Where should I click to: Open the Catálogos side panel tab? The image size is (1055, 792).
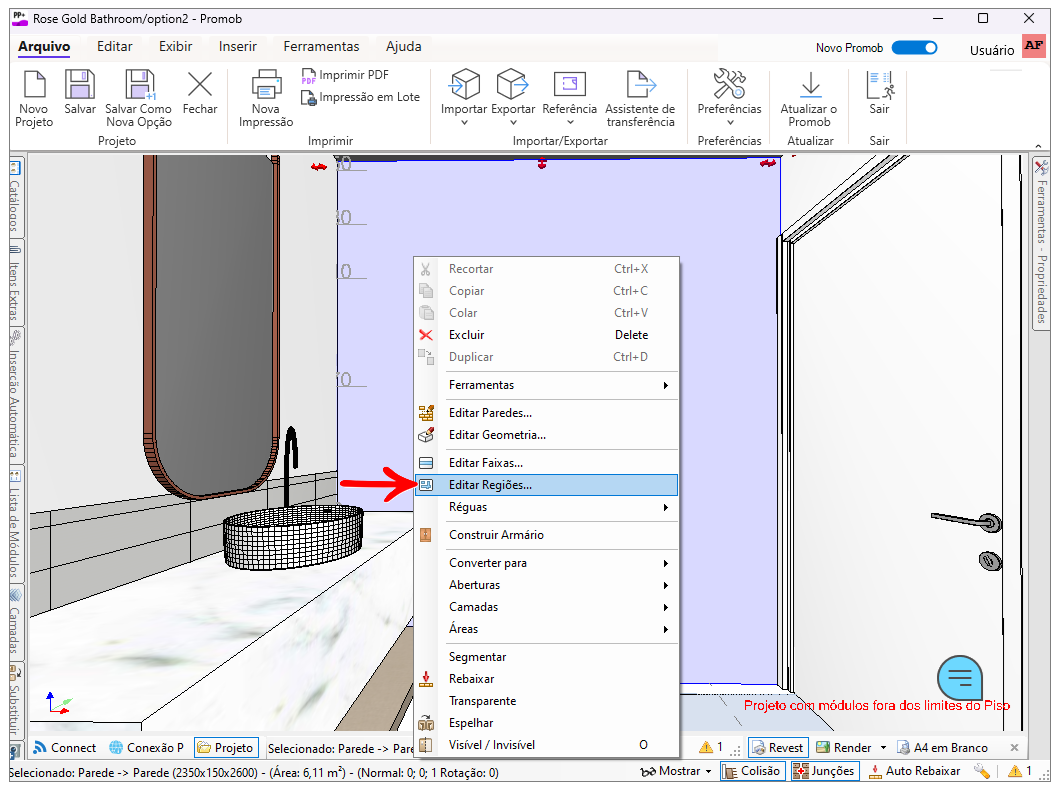coord(15,196)
